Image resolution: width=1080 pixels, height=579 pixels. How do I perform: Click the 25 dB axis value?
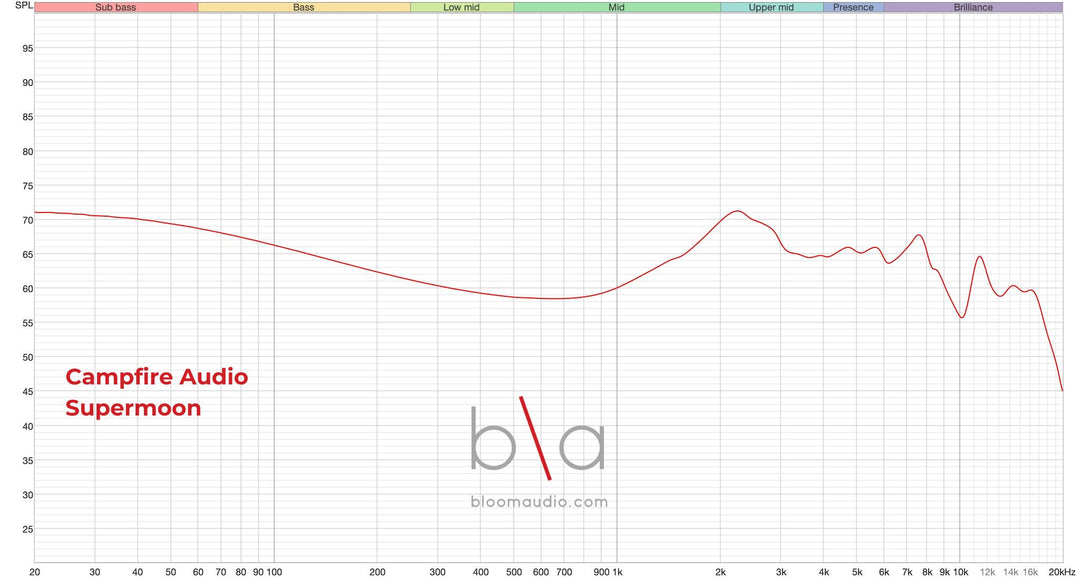28,529
